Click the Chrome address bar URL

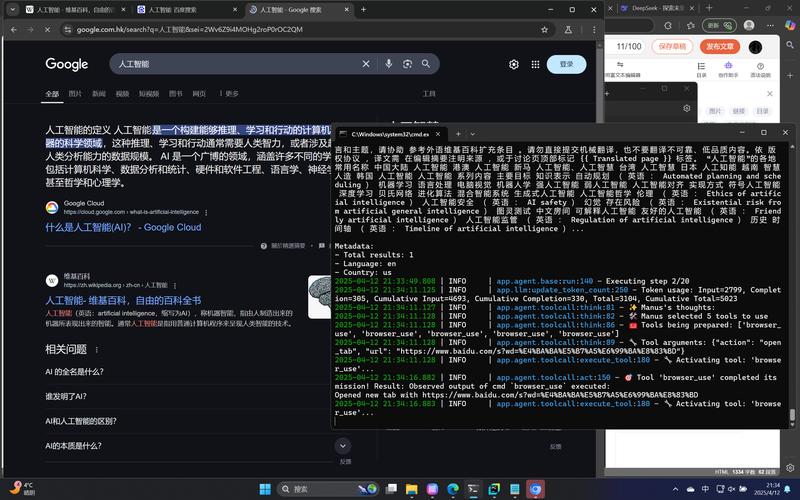click(189, 30)
